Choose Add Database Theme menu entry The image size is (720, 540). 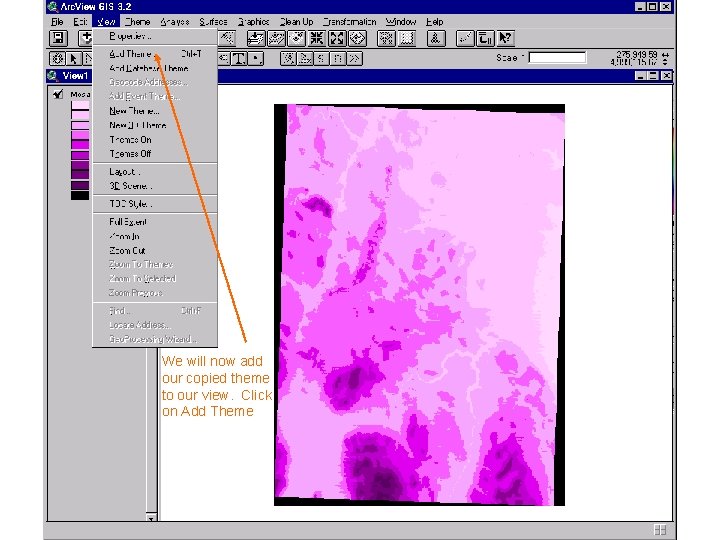(155, 68)
